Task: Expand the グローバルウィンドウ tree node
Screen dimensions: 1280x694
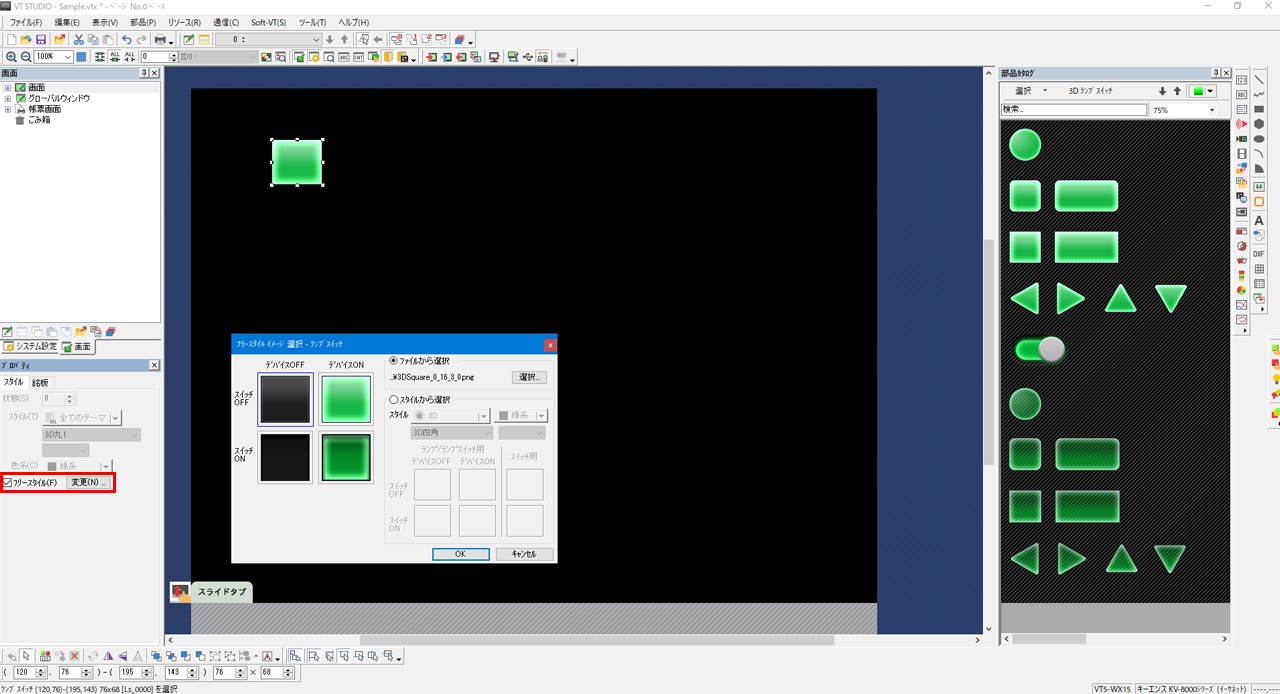Action: click(x=8, y=98)
